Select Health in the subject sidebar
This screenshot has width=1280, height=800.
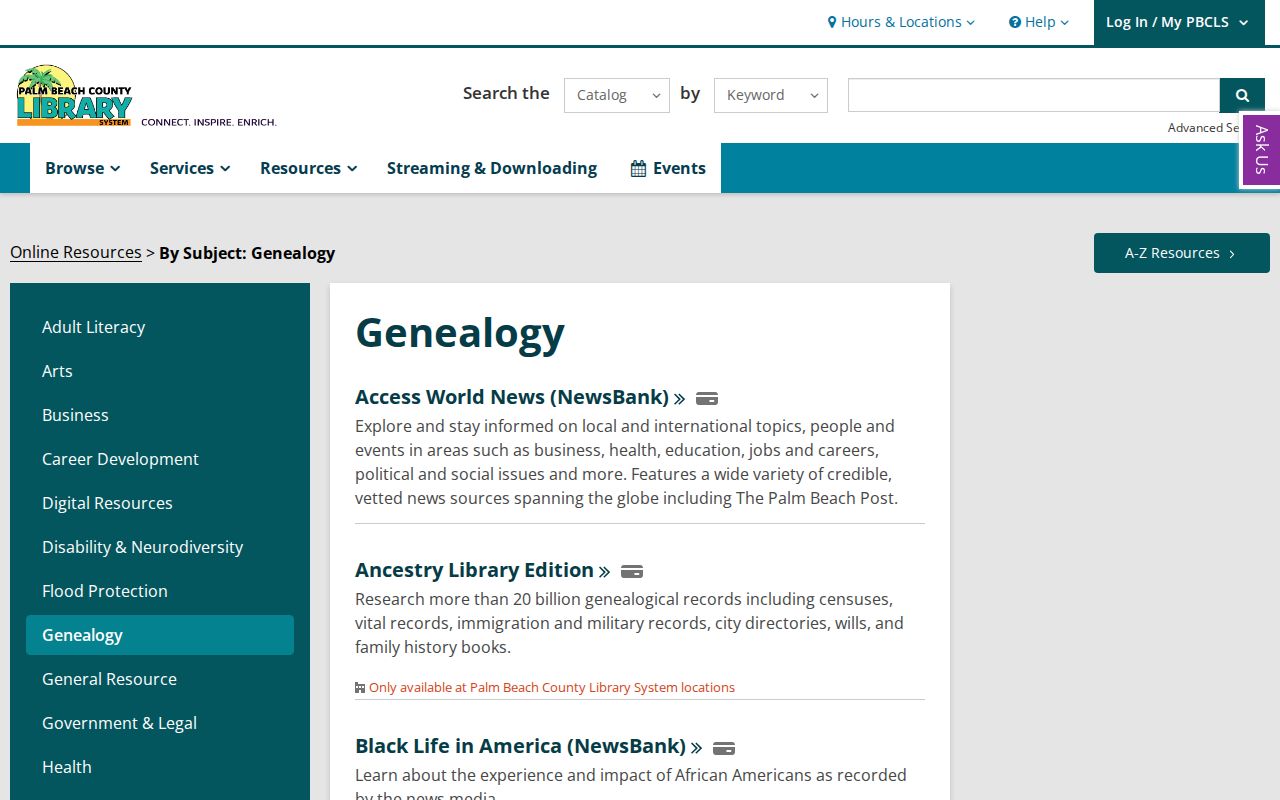[x=160, y=767]
